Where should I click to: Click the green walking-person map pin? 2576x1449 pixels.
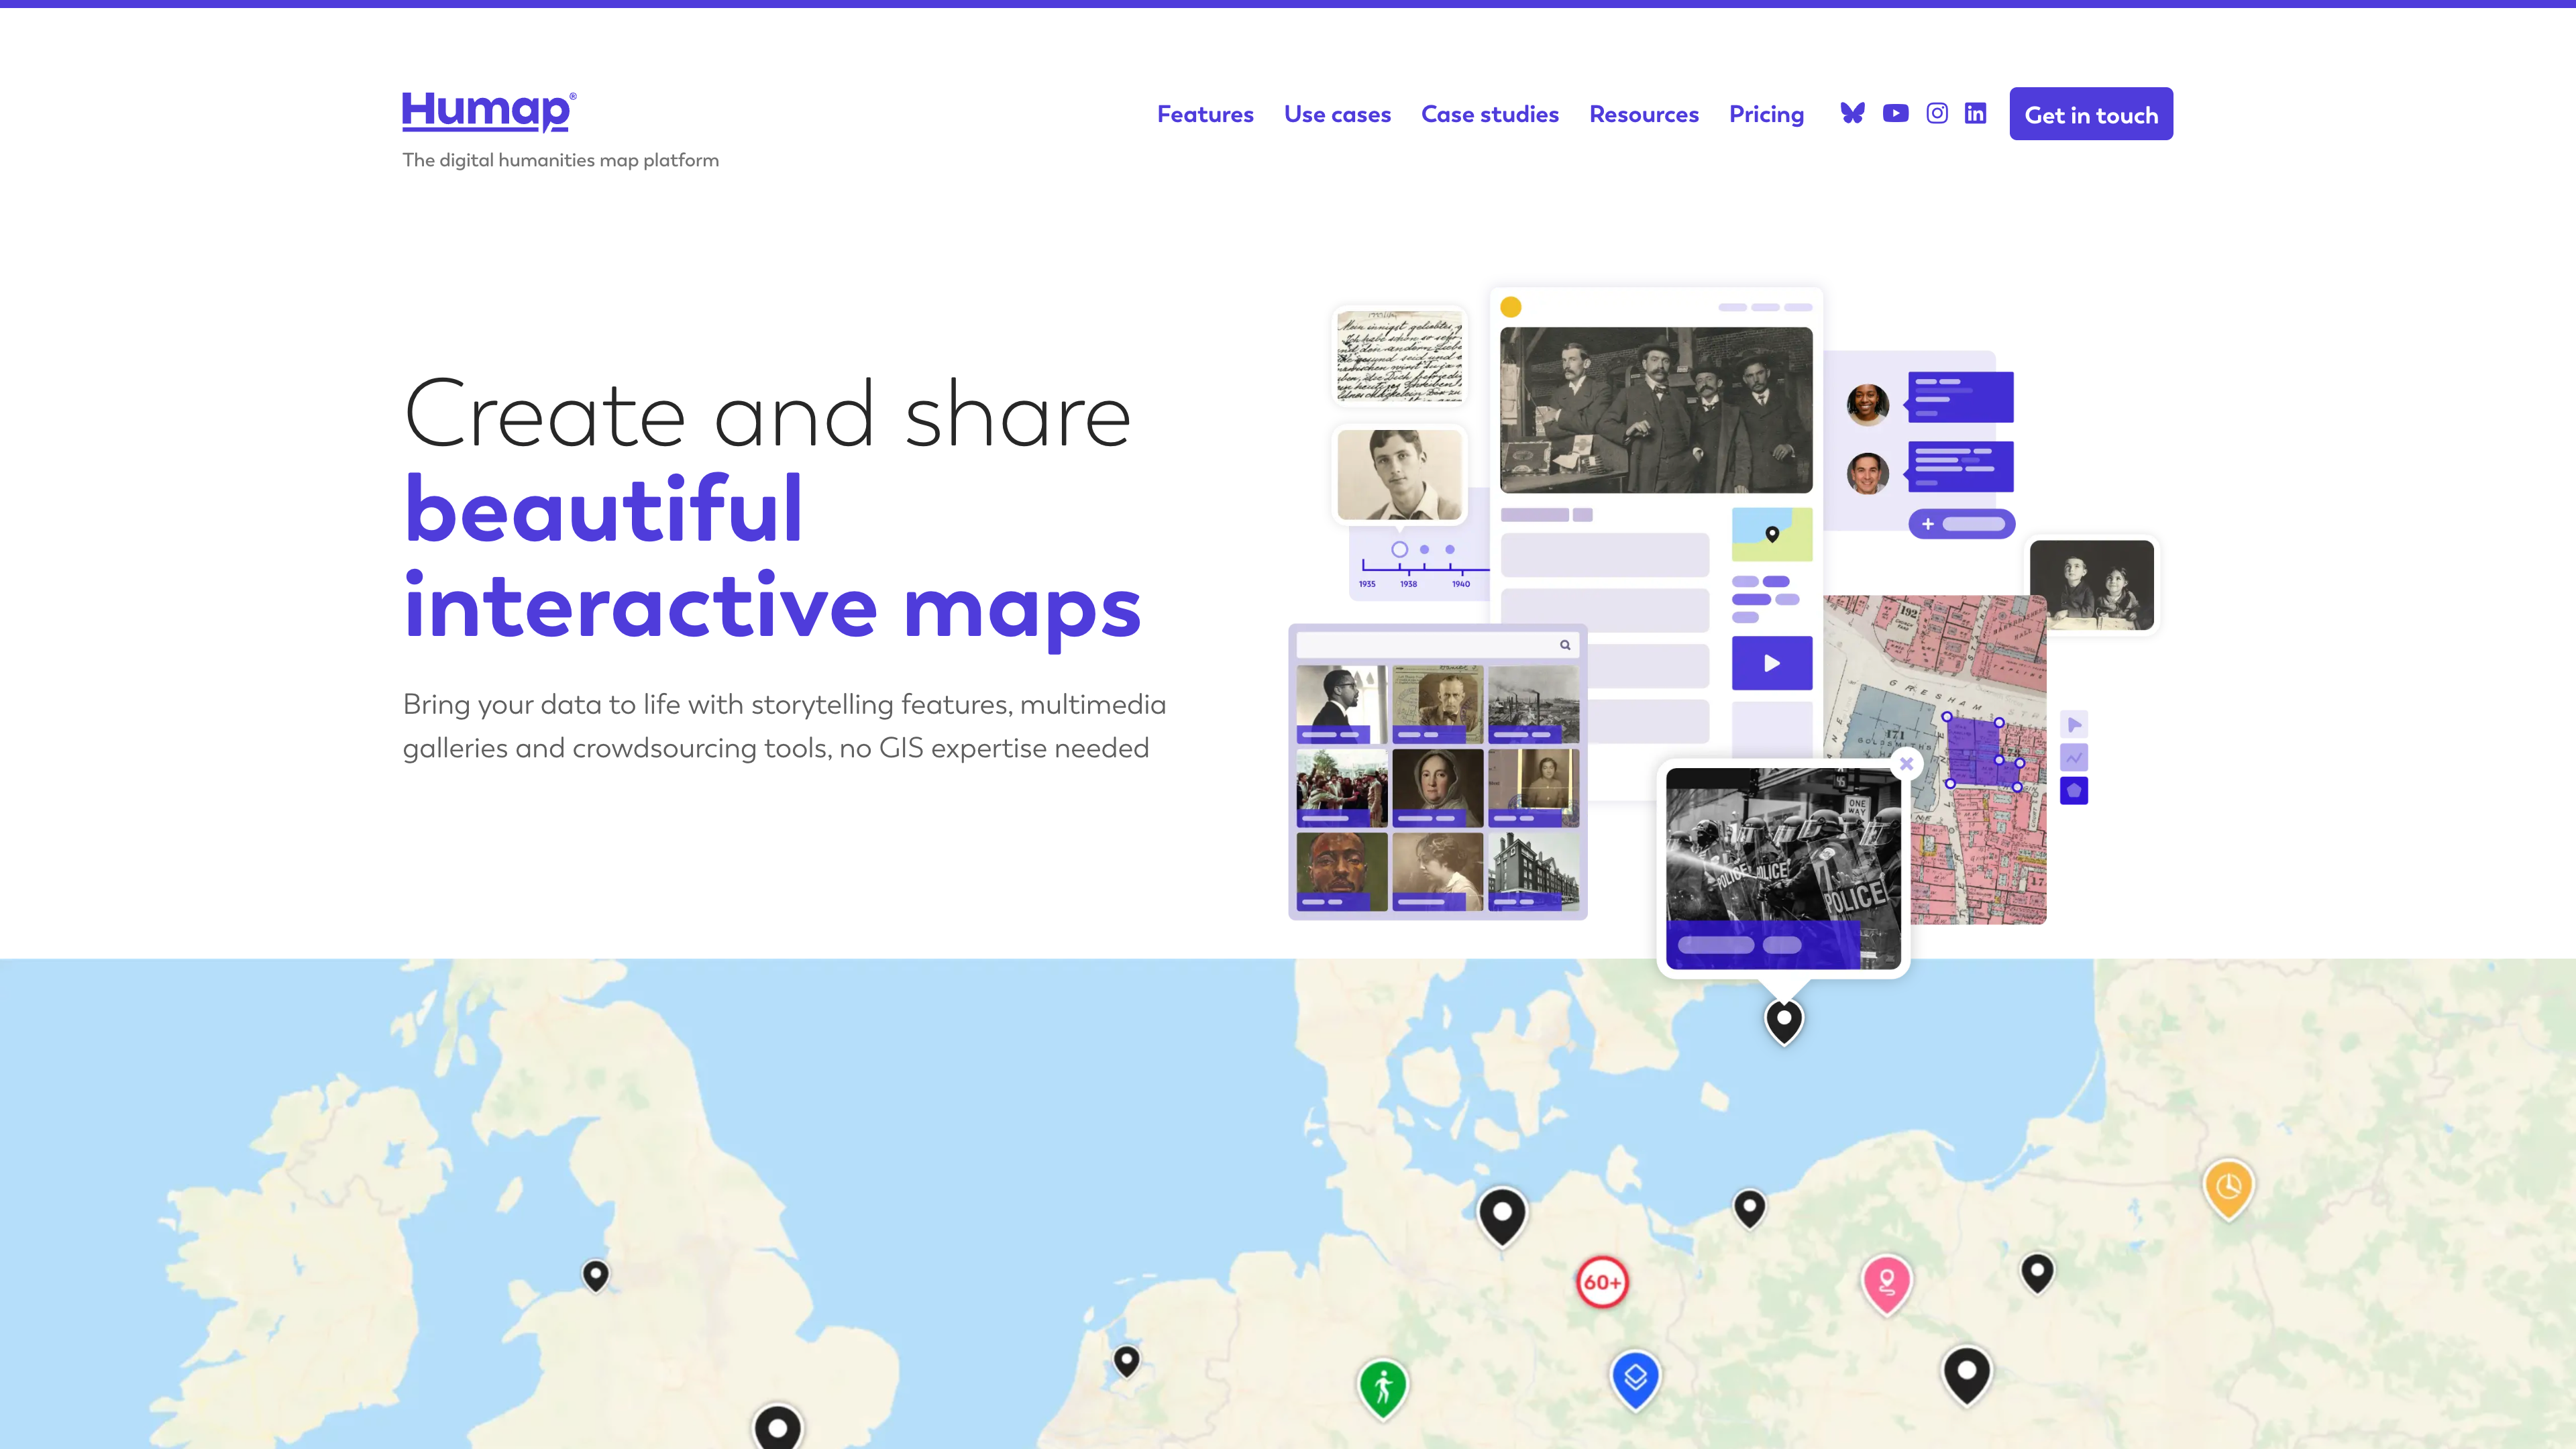click(x=1383, y=1386)
